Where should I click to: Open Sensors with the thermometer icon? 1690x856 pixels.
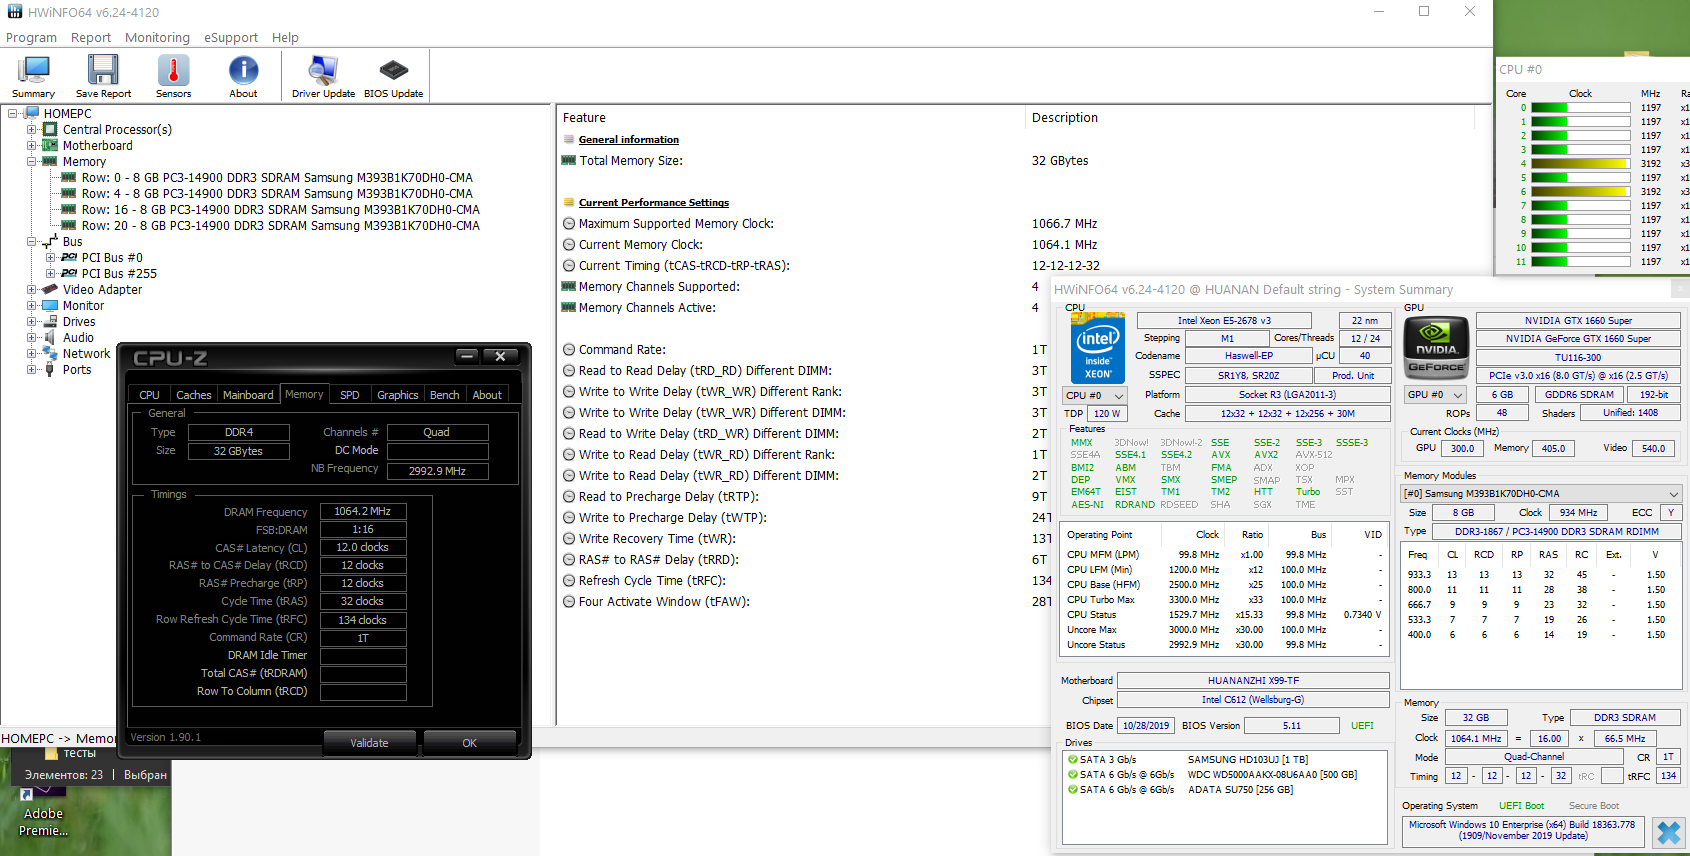(x=173, y=76)
